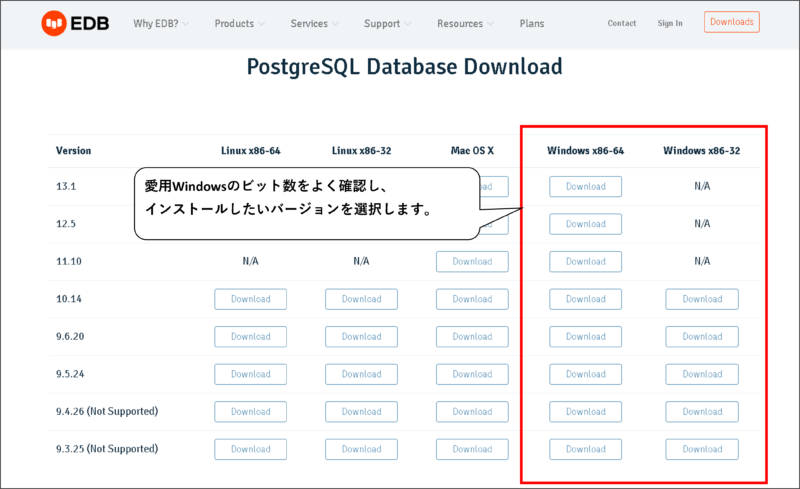Select 9.4.26 (Not Supported) label
The image size is (800, 489).
click(x=107, y=411)
